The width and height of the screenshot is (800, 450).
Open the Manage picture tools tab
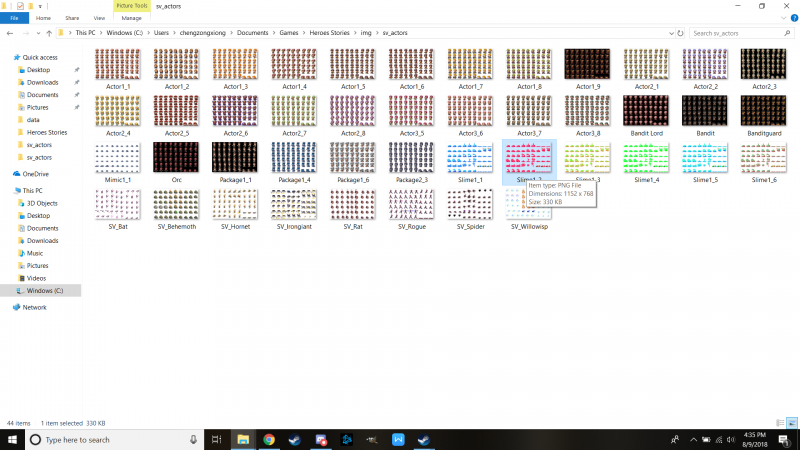pyautogui.click(x=131, y=18)
